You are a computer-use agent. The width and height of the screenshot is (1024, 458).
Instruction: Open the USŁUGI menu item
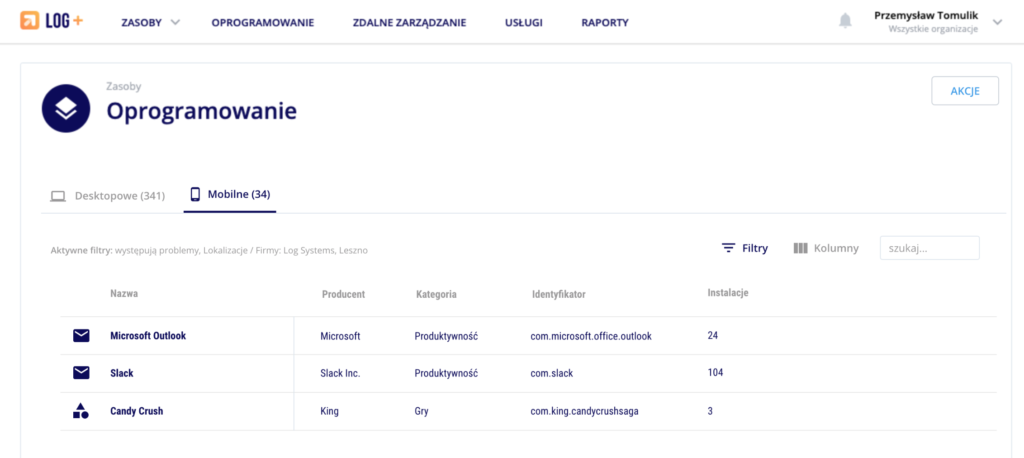click(x=524, y=22)
